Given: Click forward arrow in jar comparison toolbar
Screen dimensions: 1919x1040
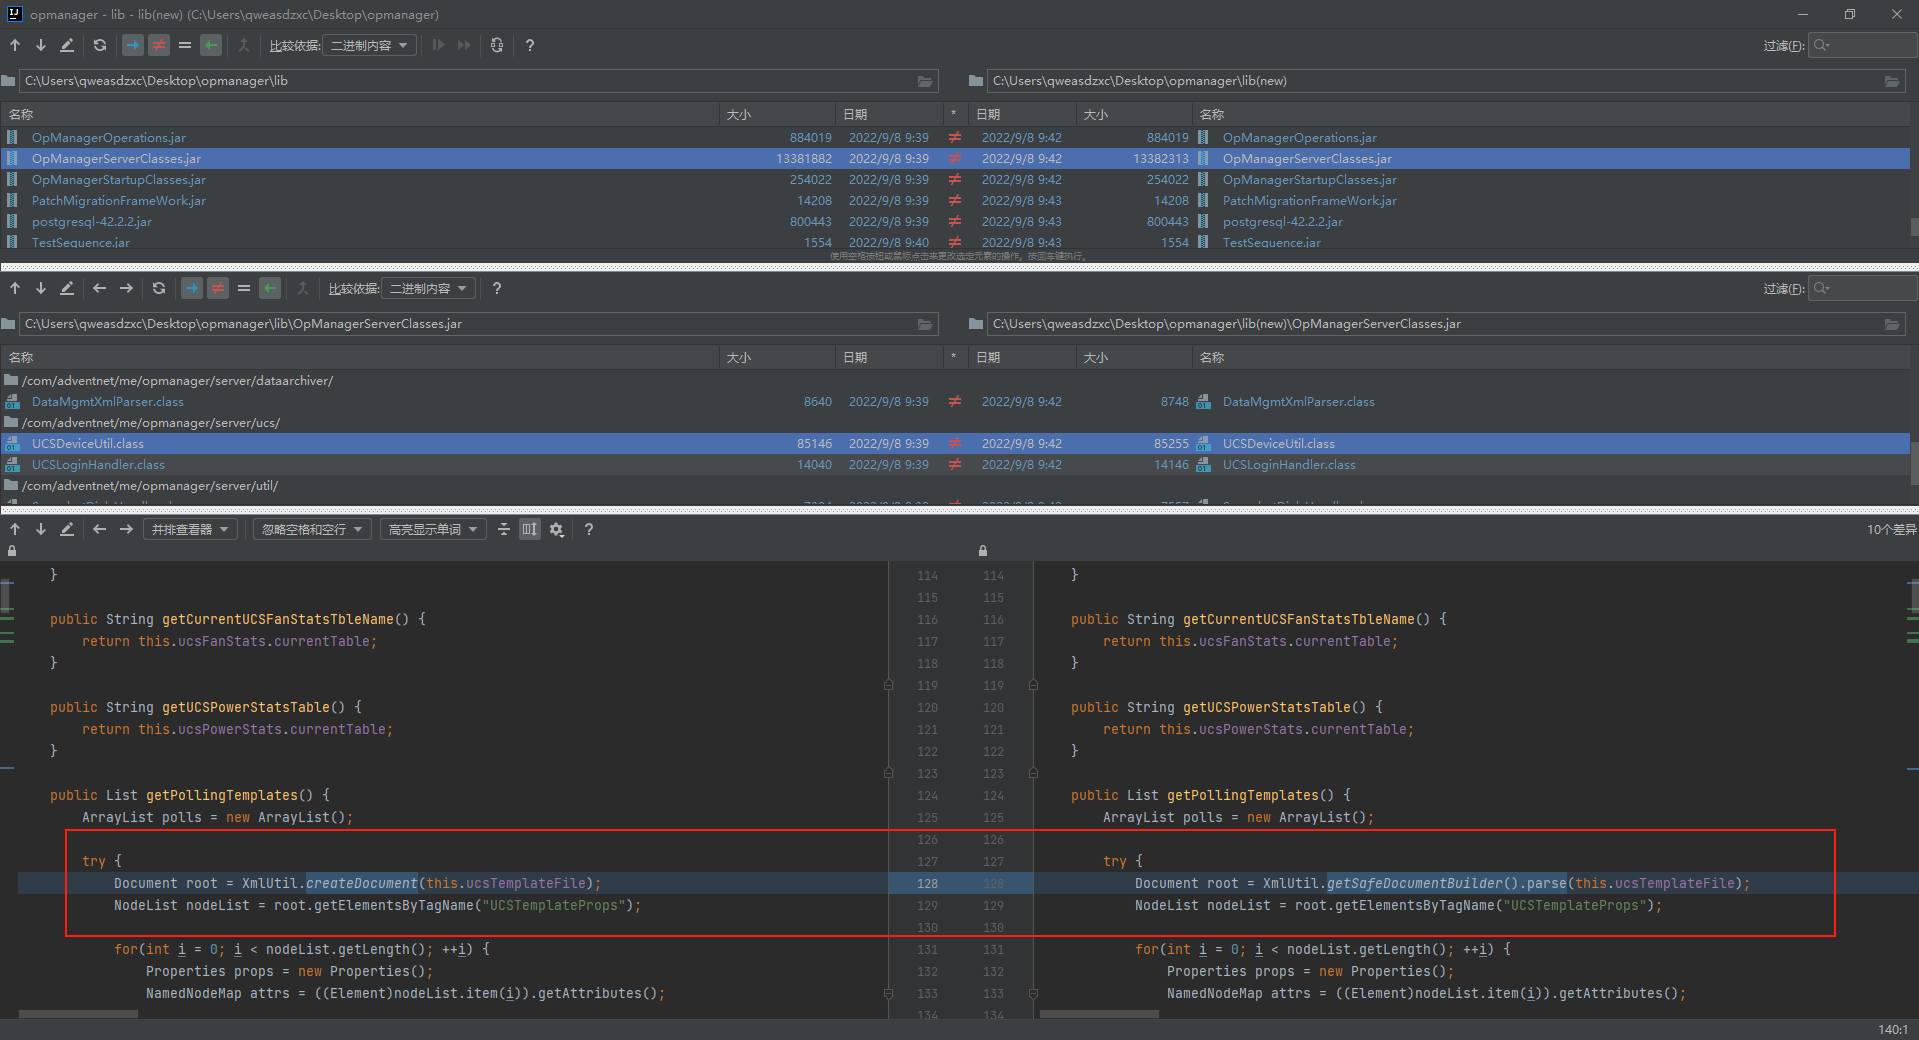Looking at the screenshot, I should [126, 288].
